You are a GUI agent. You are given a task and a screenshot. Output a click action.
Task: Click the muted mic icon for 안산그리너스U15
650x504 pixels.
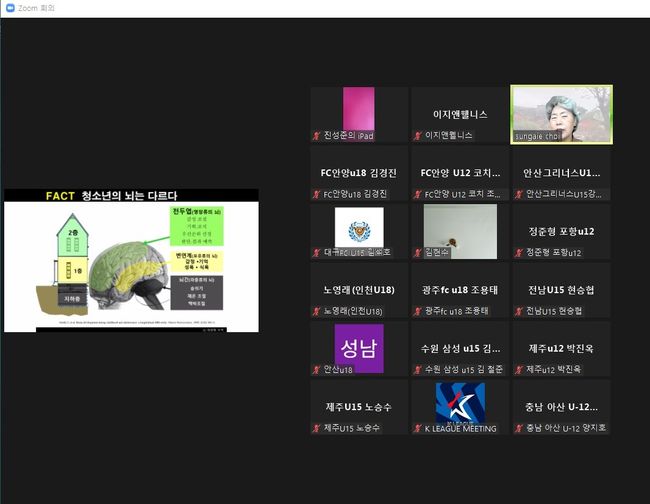pos(519,194)
